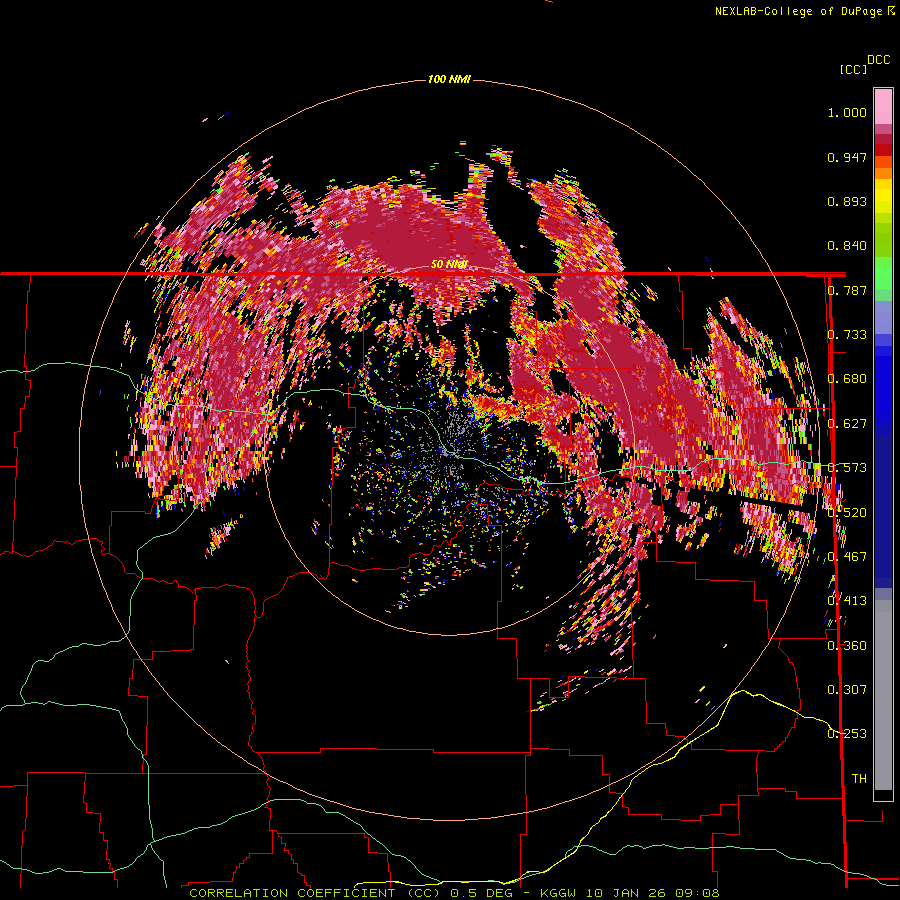Click the KGGW 10 JAN 26 09:08 timestamp
Viewport: 900px width, 900px height.
coord(630,893)
